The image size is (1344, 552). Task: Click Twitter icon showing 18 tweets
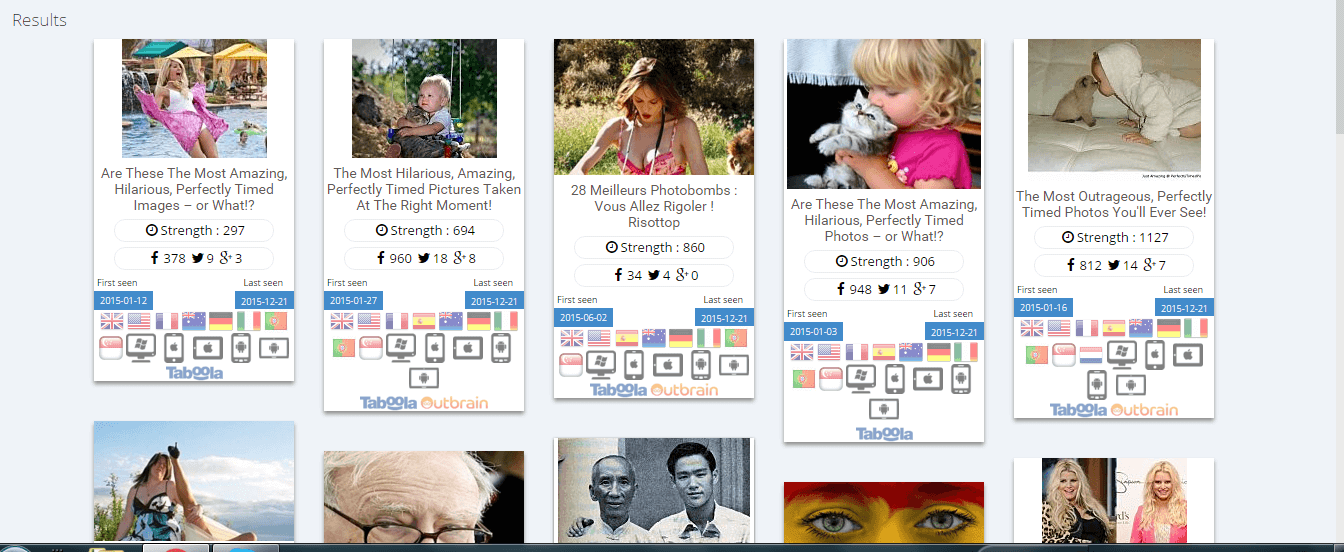[x=424, y=258]
